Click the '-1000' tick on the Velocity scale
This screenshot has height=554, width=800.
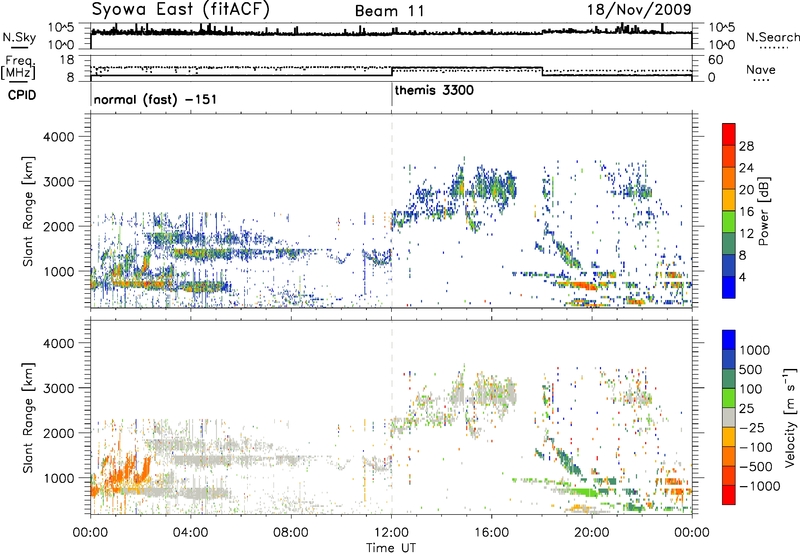tap(759, 486)
